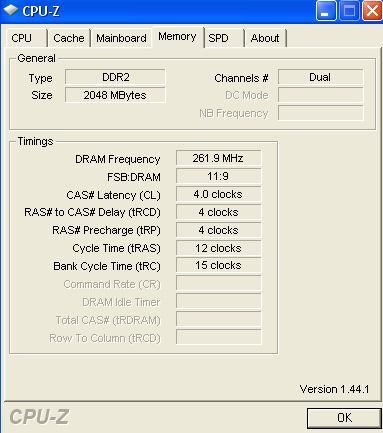Click the empty DRAM Idle Timer field
The height and width of the screenshot is (433, 383).
tap(218, 302)
